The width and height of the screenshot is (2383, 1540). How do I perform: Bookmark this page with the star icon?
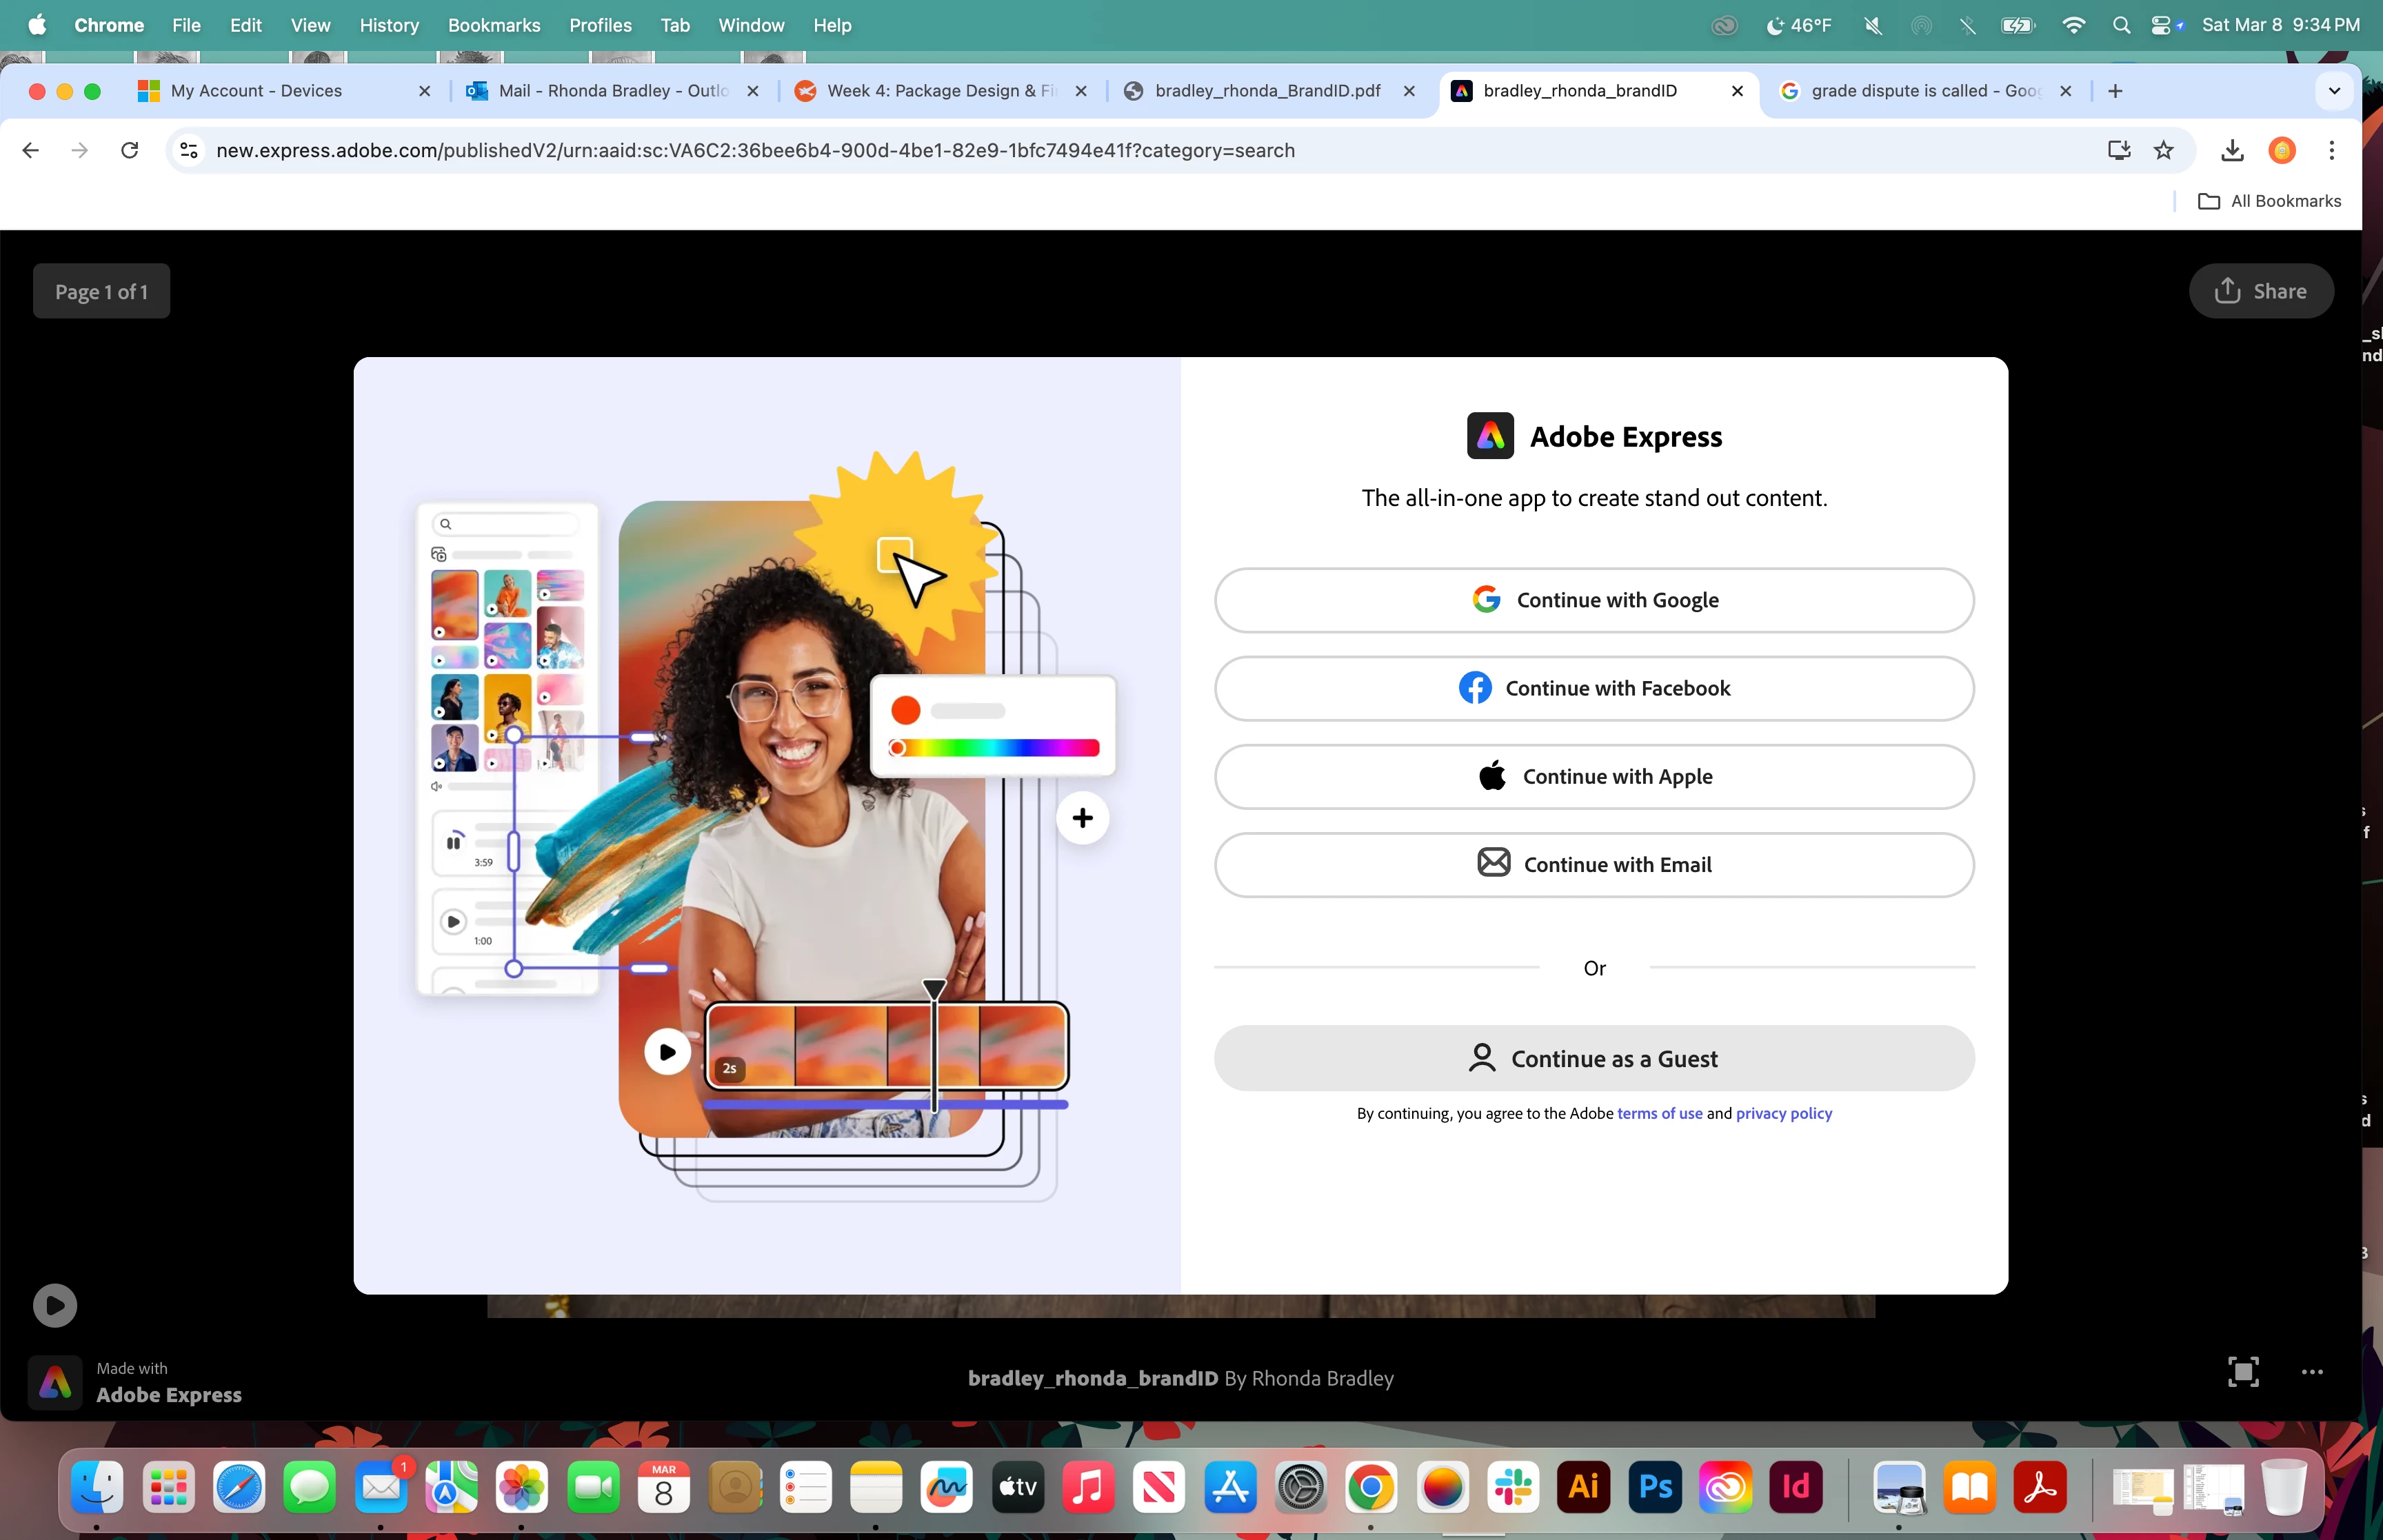tap(2163, 150)
